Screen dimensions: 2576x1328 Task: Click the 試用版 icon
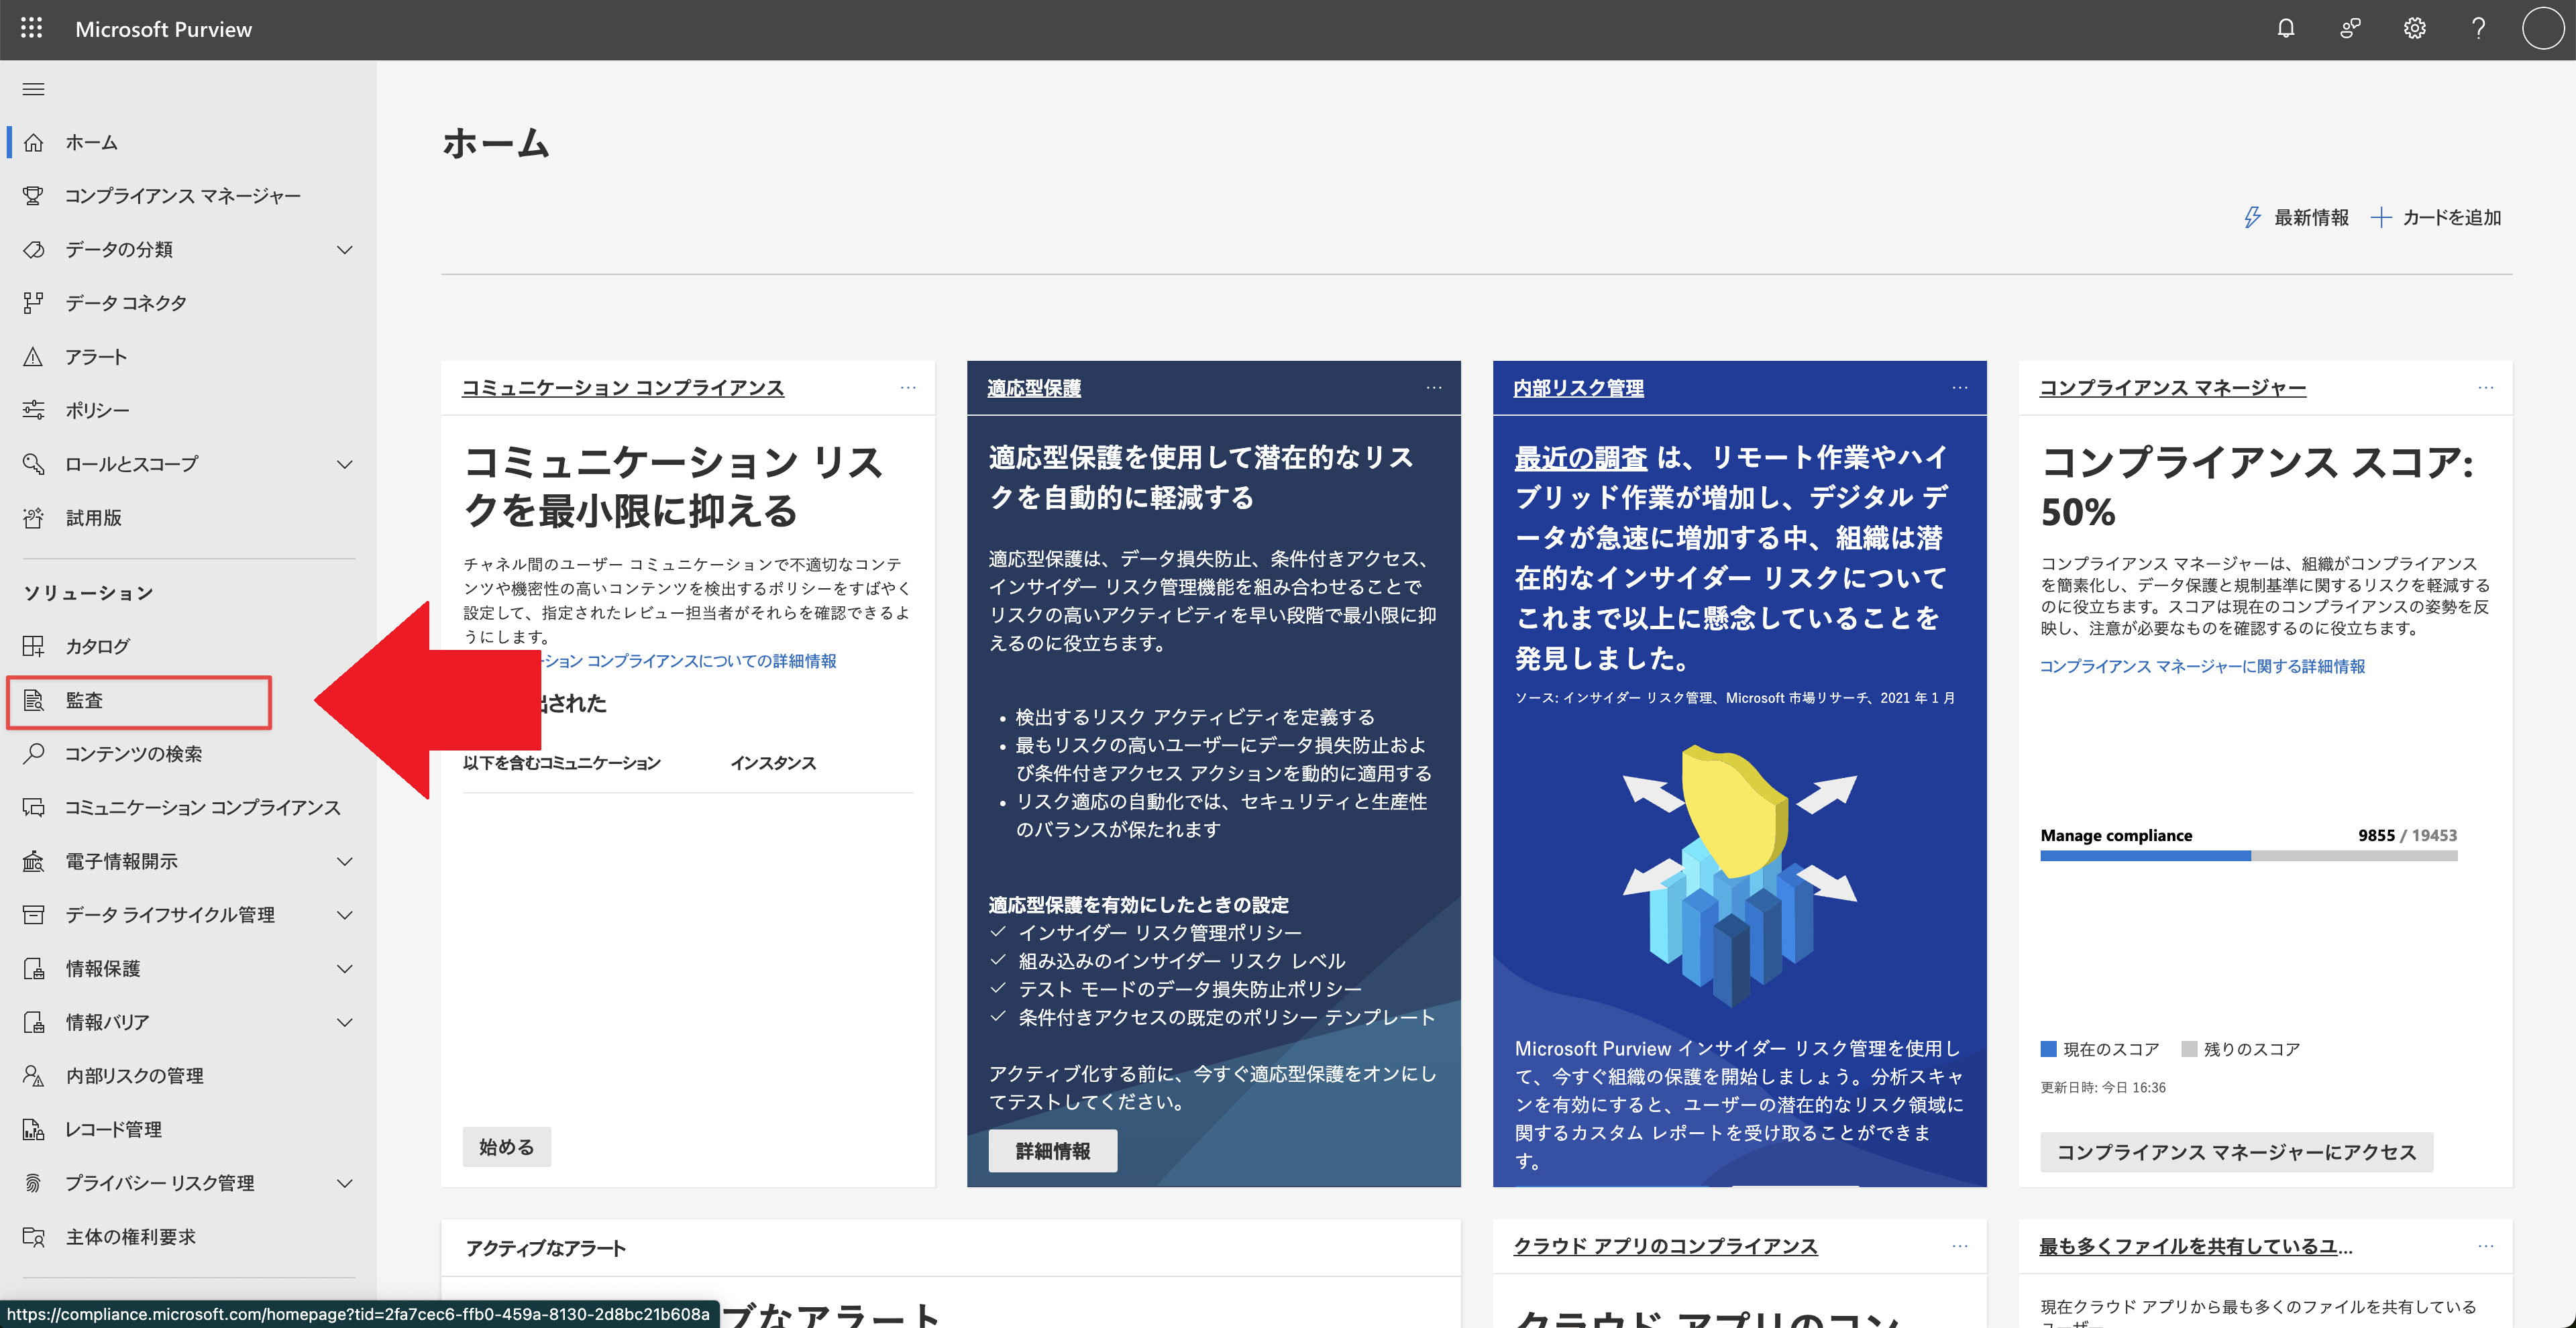coord(34,518)
